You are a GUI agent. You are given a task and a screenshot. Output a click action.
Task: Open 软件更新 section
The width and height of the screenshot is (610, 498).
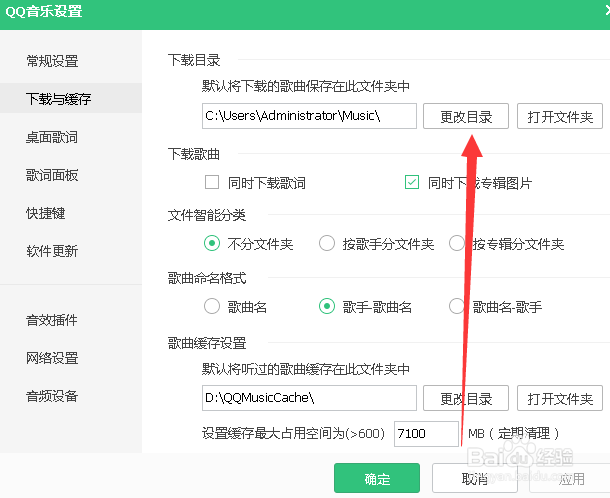52,251
